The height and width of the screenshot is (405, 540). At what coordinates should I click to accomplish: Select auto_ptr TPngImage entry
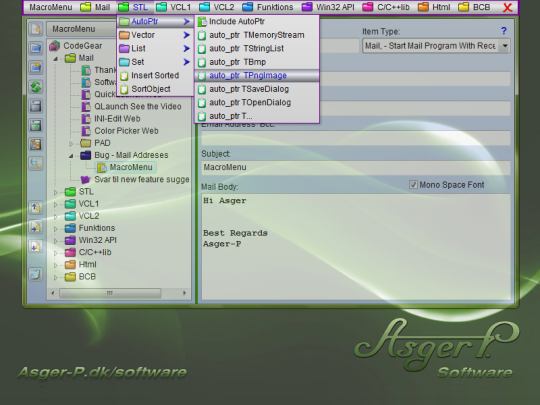coord(257,75)
